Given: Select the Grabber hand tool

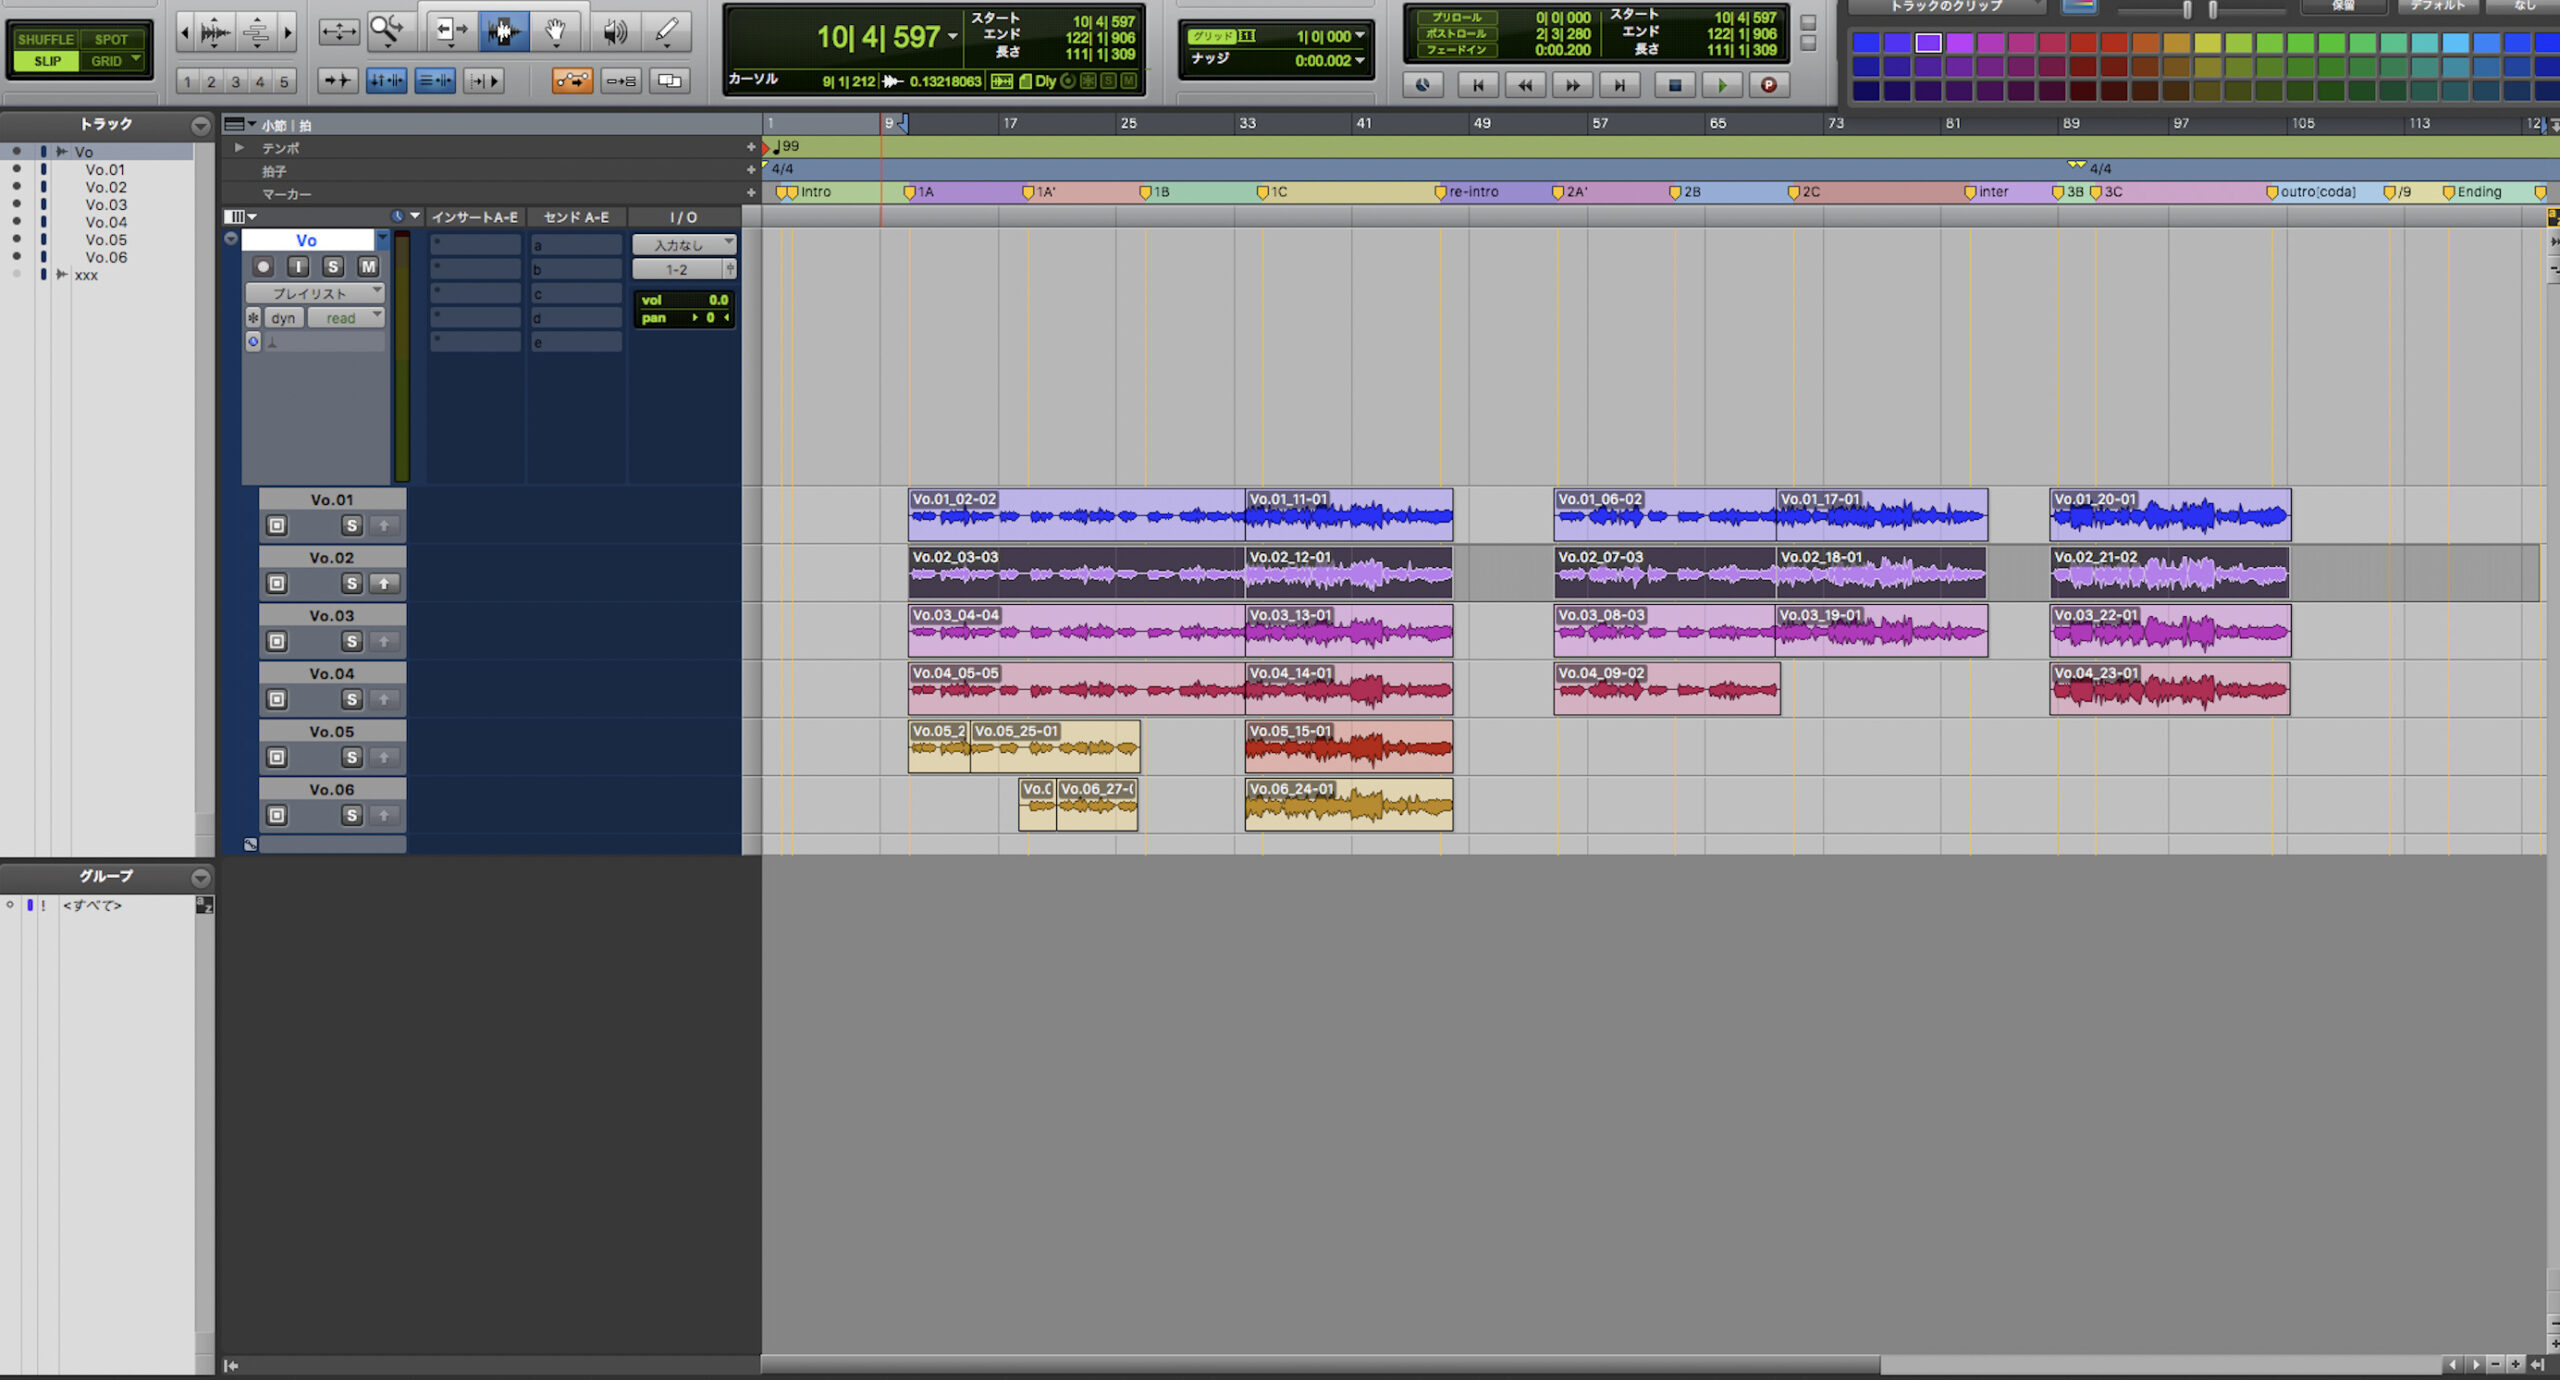Looking at the screenshot, I should [x=557, y=32].
